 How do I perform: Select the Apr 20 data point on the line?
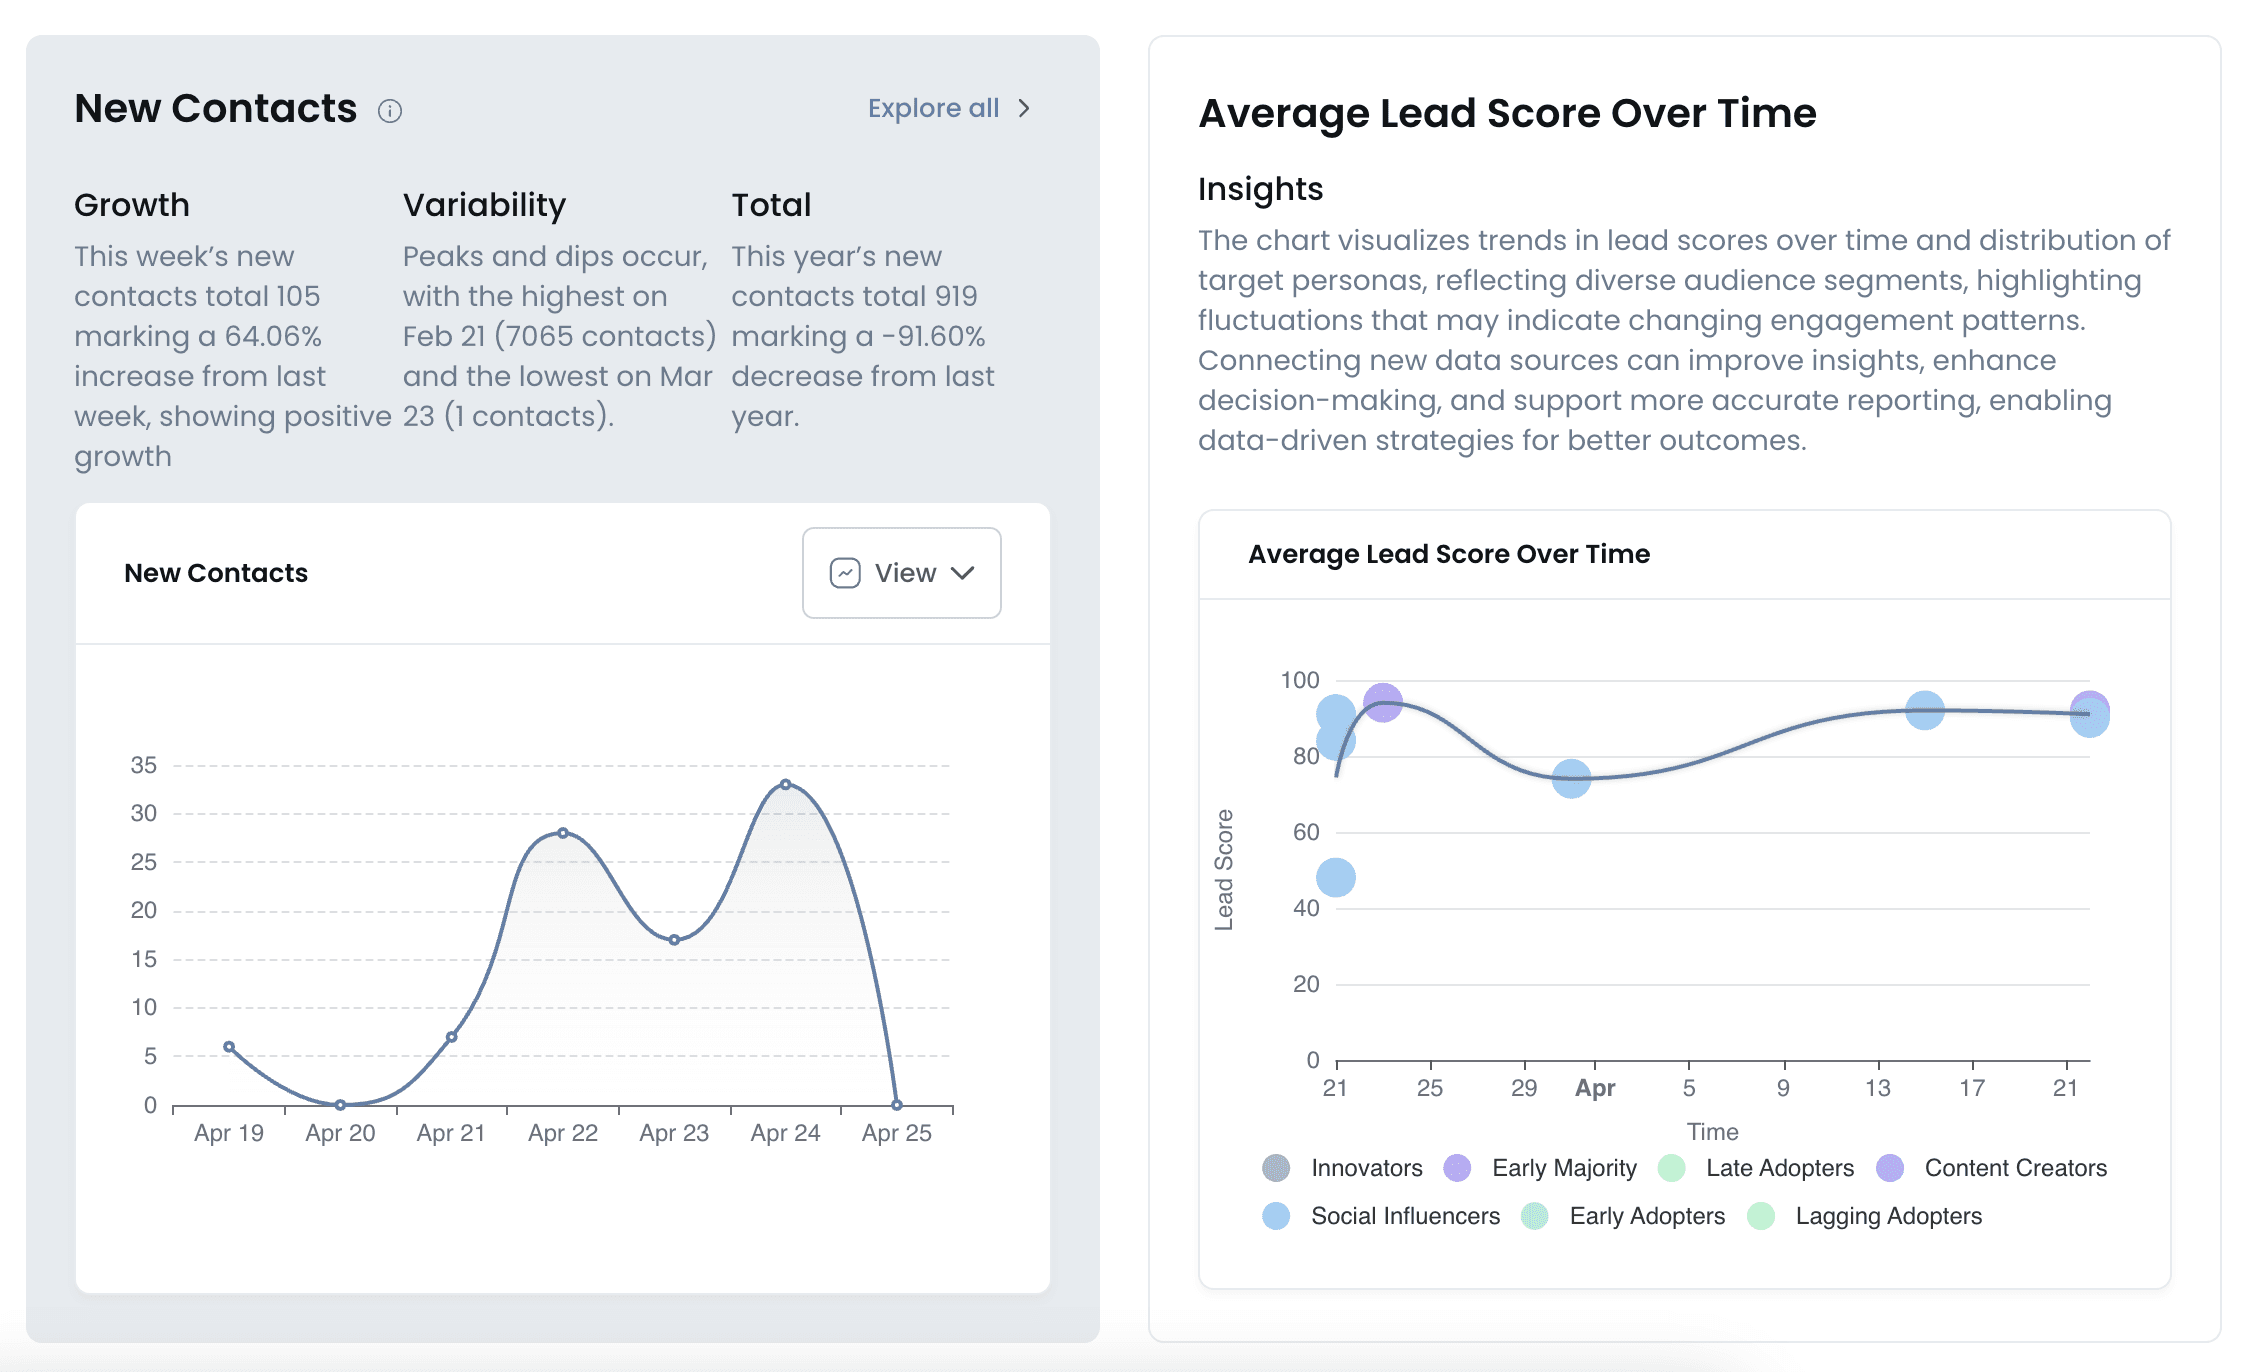[340, 1105]
